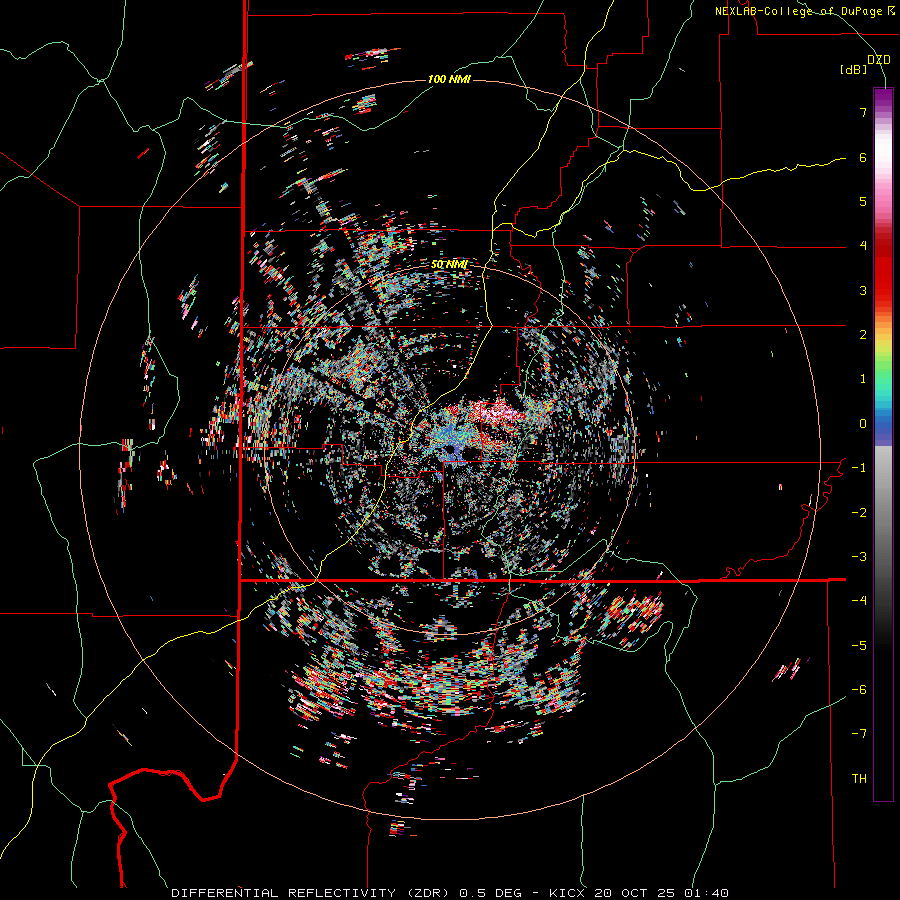
Task: Click the 100 NMI range ring label
Action: (x=449, y=79)
